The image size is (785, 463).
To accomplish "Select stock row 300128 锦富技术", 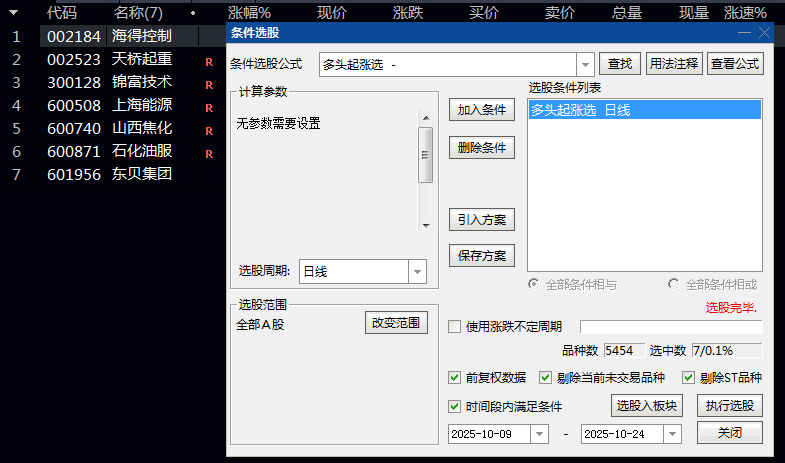I will point(113,82).
